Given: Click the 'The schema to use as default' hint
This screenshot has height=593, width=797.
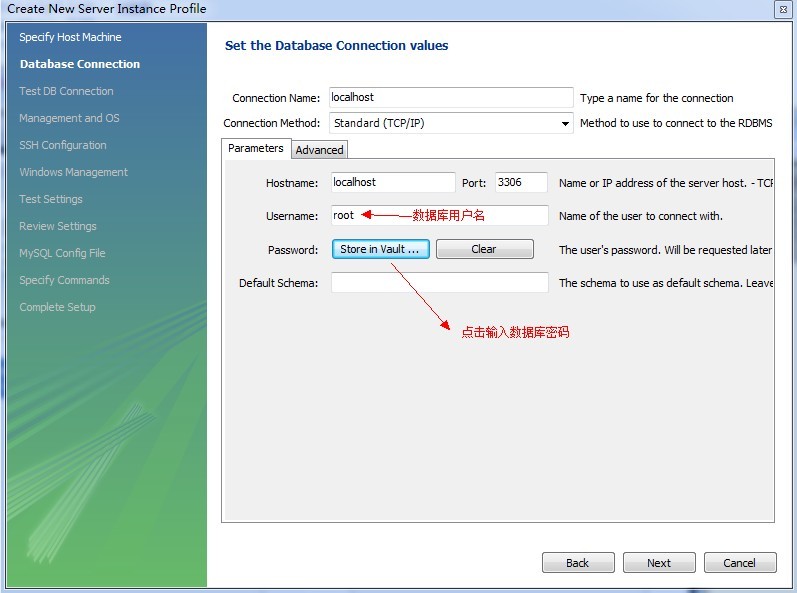Looking at the screenshot, I should click(x=666, y=283).
